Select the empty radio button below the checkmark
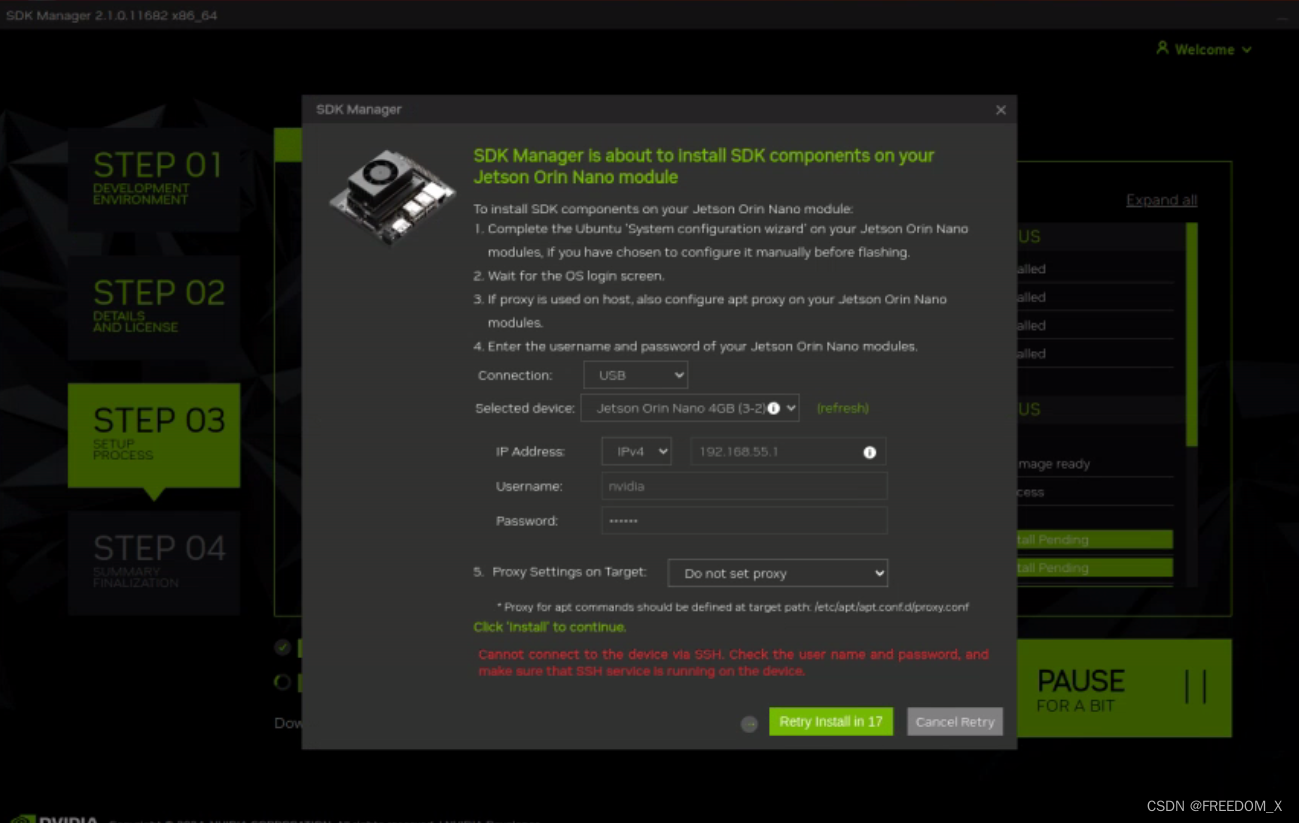The image size is (1299, 823). pos(281,682)
